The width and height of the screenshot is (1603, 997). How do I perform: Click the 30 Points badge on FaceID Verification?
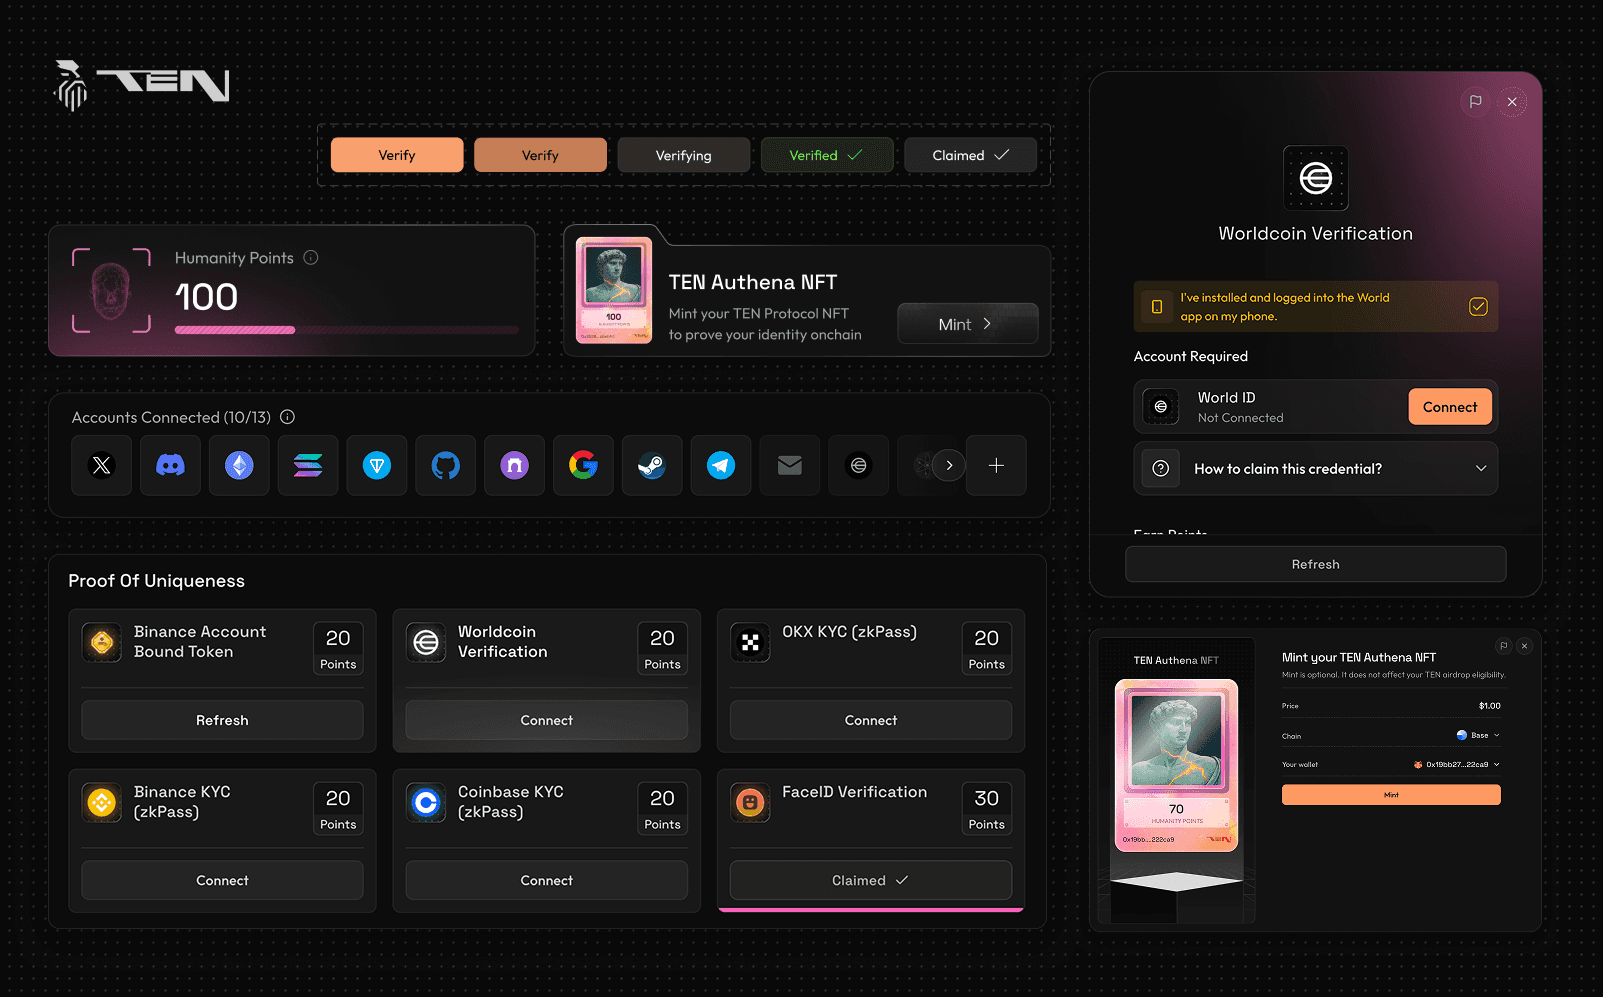(986, 809)
